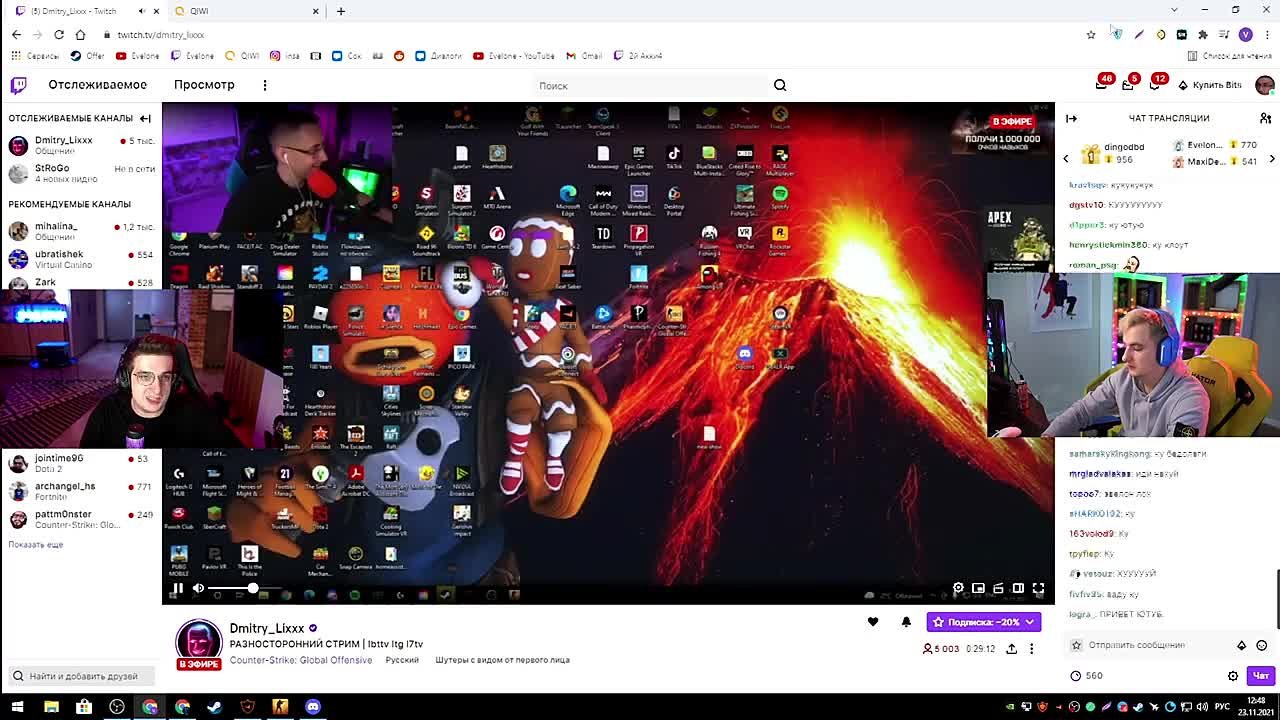Click Купить Bits button
The height and width of the screenshot is (720, 1280).
1209,85
